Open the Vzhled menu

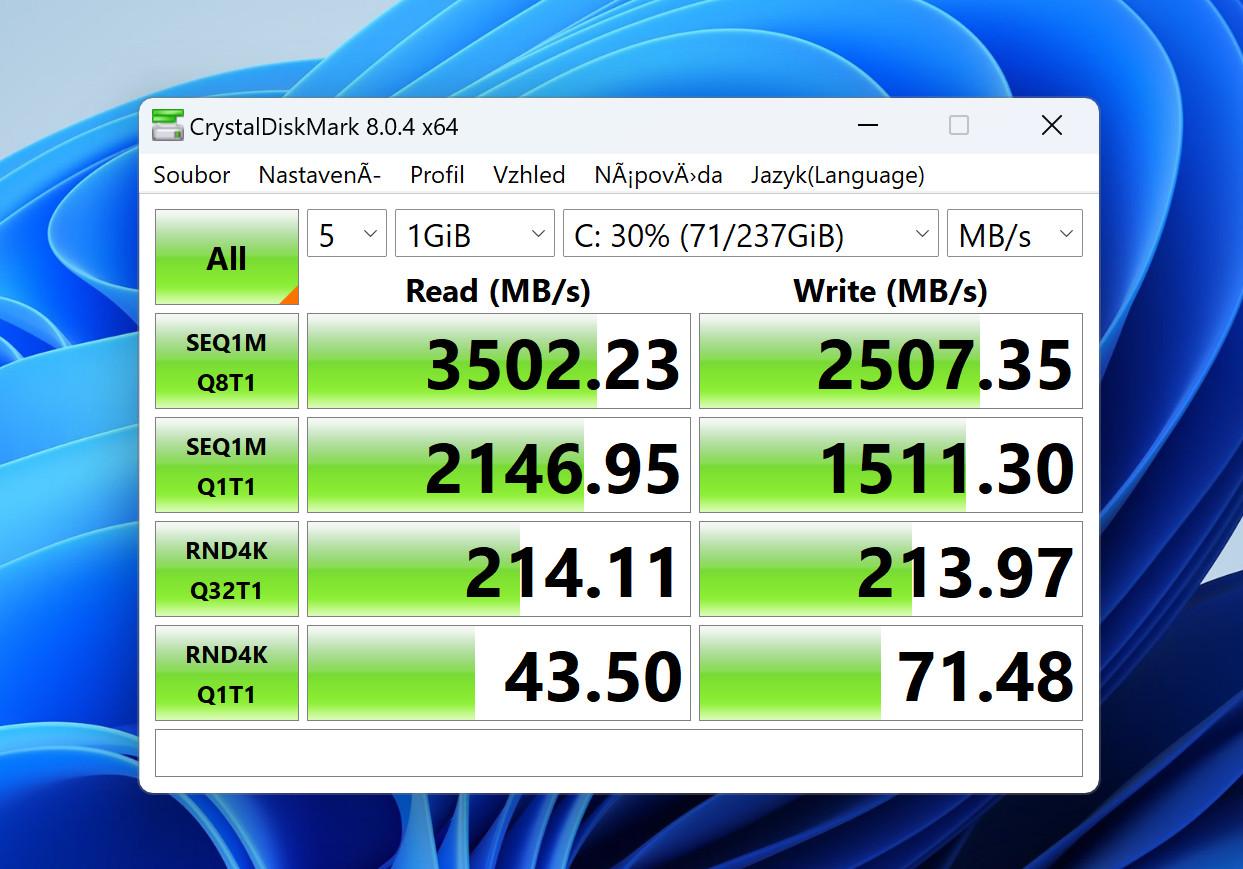[529, 175]
